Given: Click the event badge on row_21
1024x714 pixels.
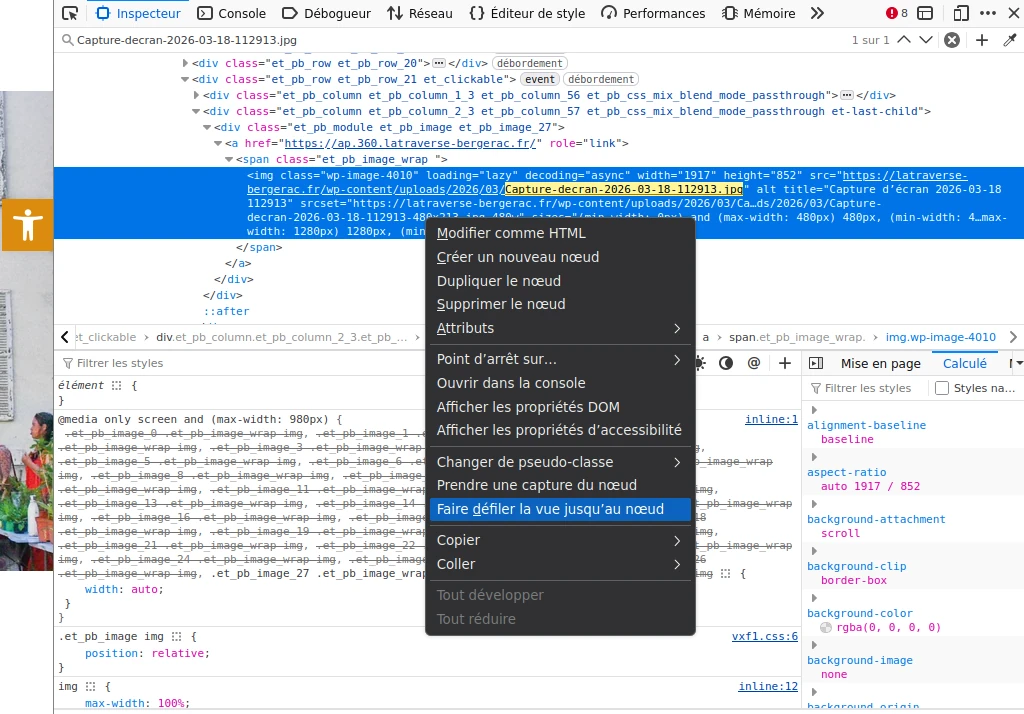Looking at the screenshot, I should pos(539,79).
